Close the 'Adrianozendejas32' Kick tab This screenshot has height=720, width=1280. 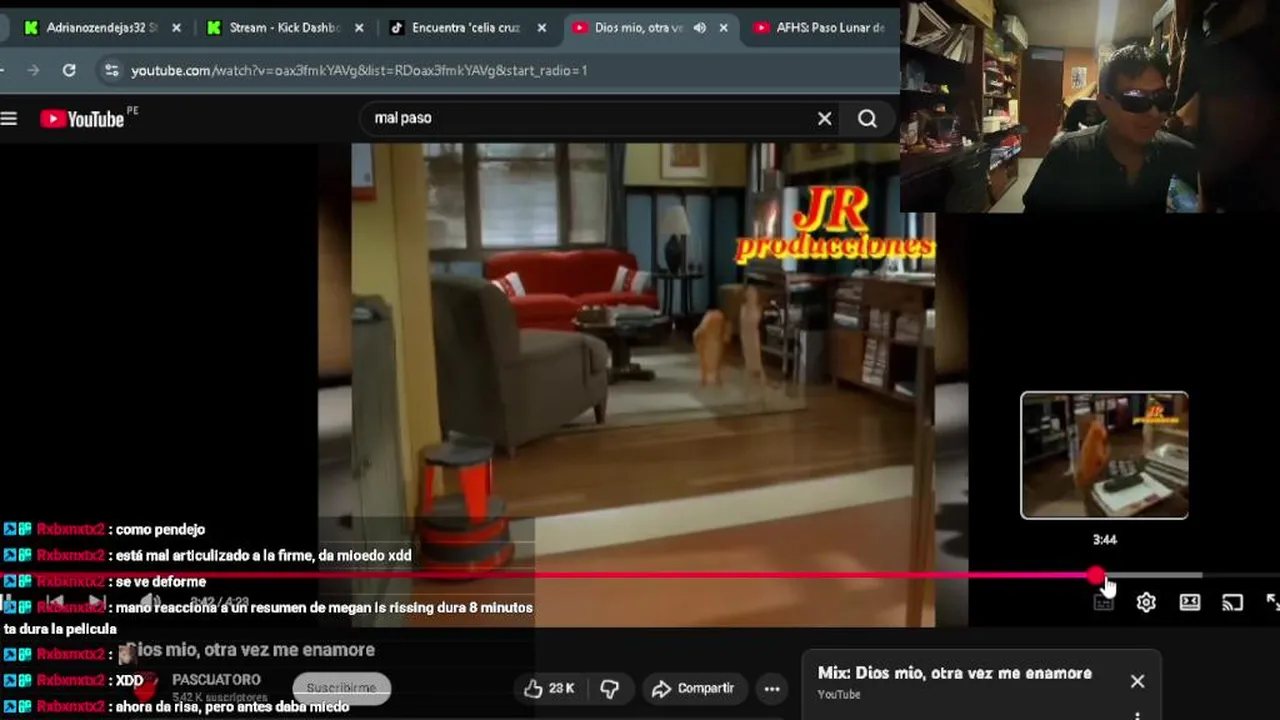176,28
